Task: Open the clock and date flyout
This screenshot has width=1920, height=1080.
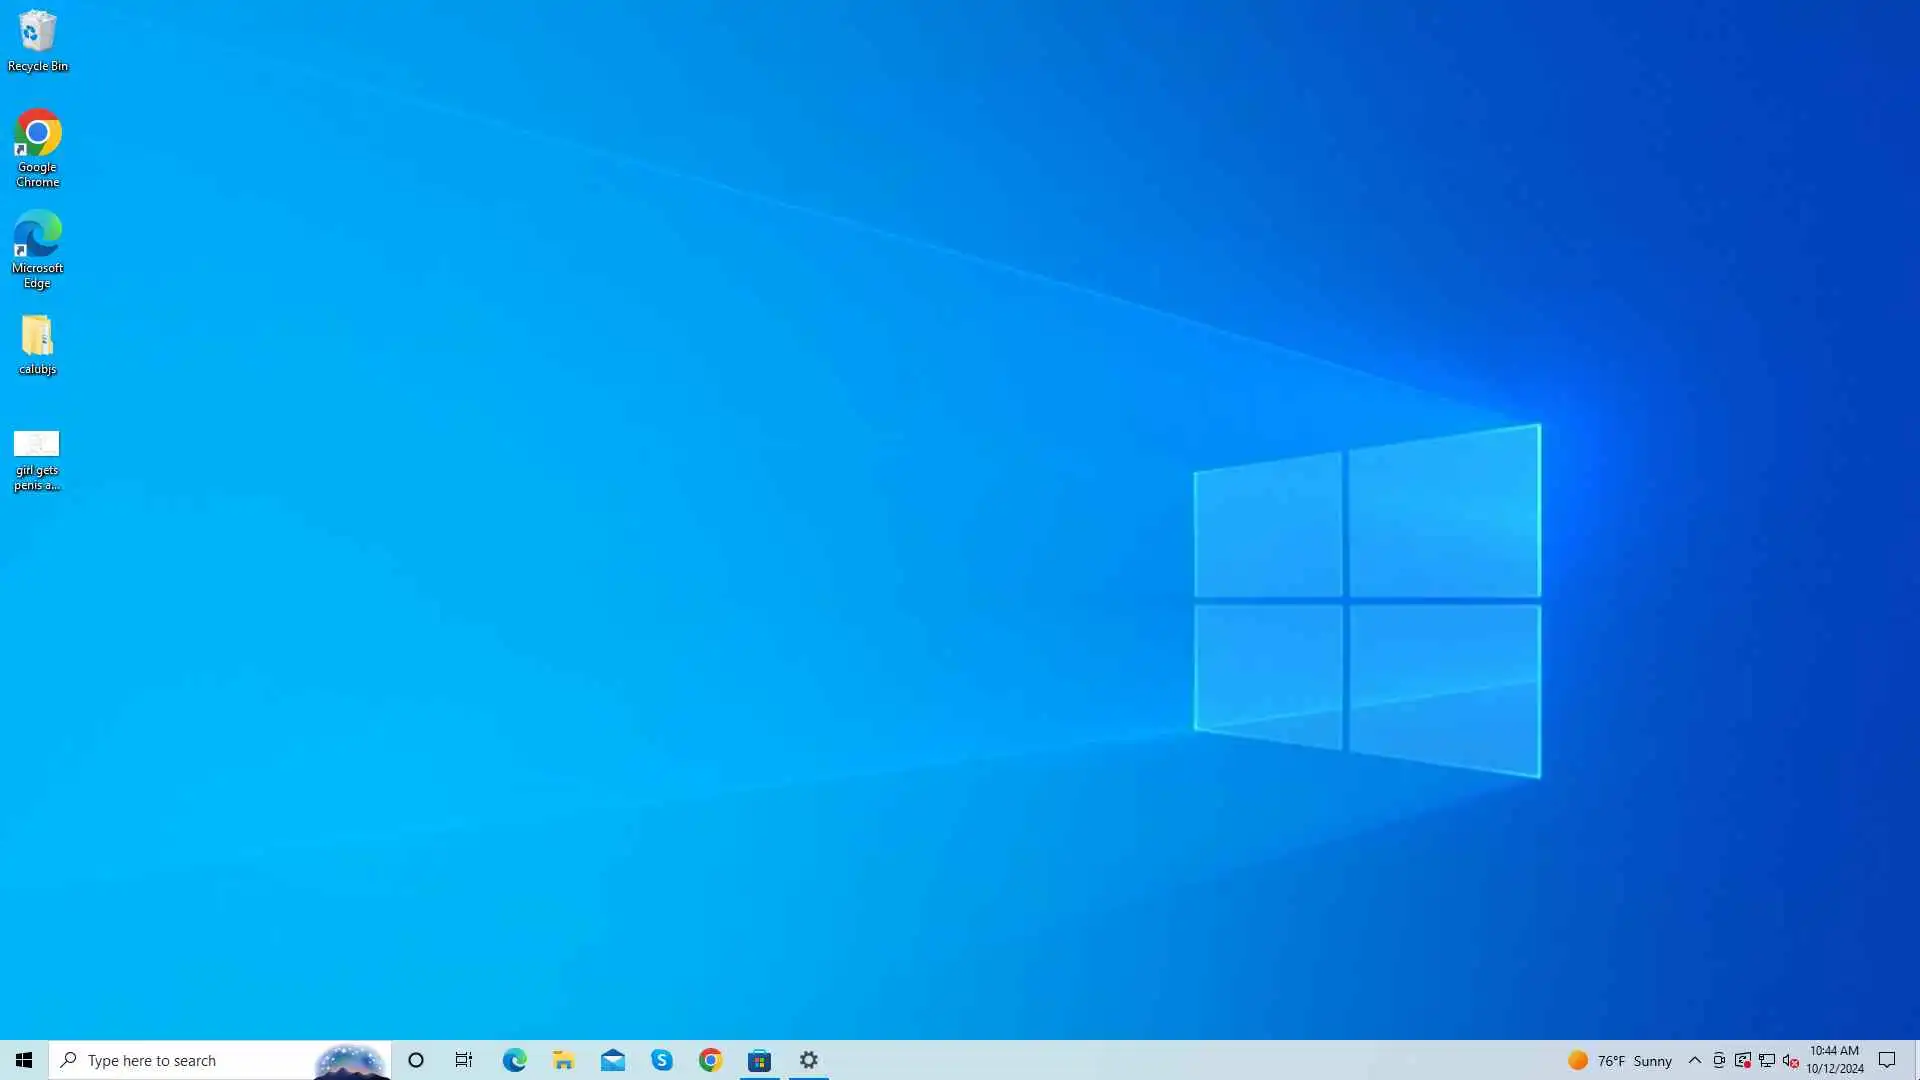Action: pyautogui.click(x=1834, y=1060)
